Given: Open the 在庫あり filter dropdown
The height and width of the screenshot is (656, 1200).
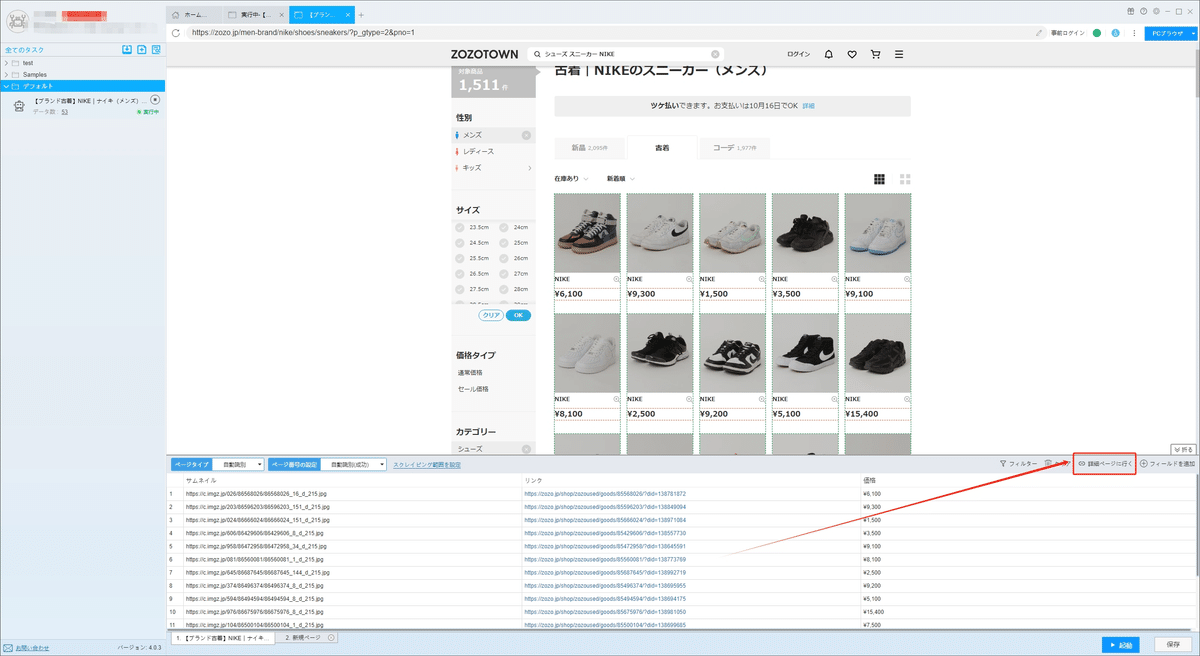Looking at the screenshot, I should point(571,179).
